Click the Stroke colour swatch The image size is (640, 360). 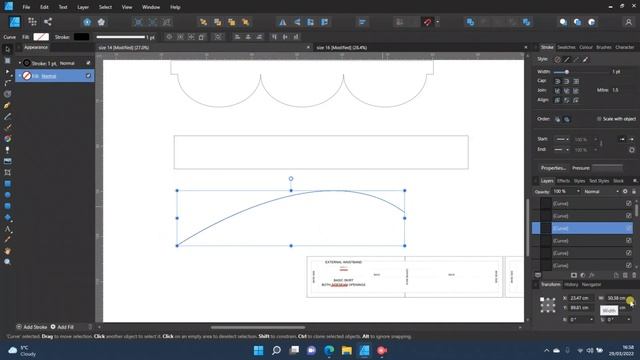coord(81,37)
